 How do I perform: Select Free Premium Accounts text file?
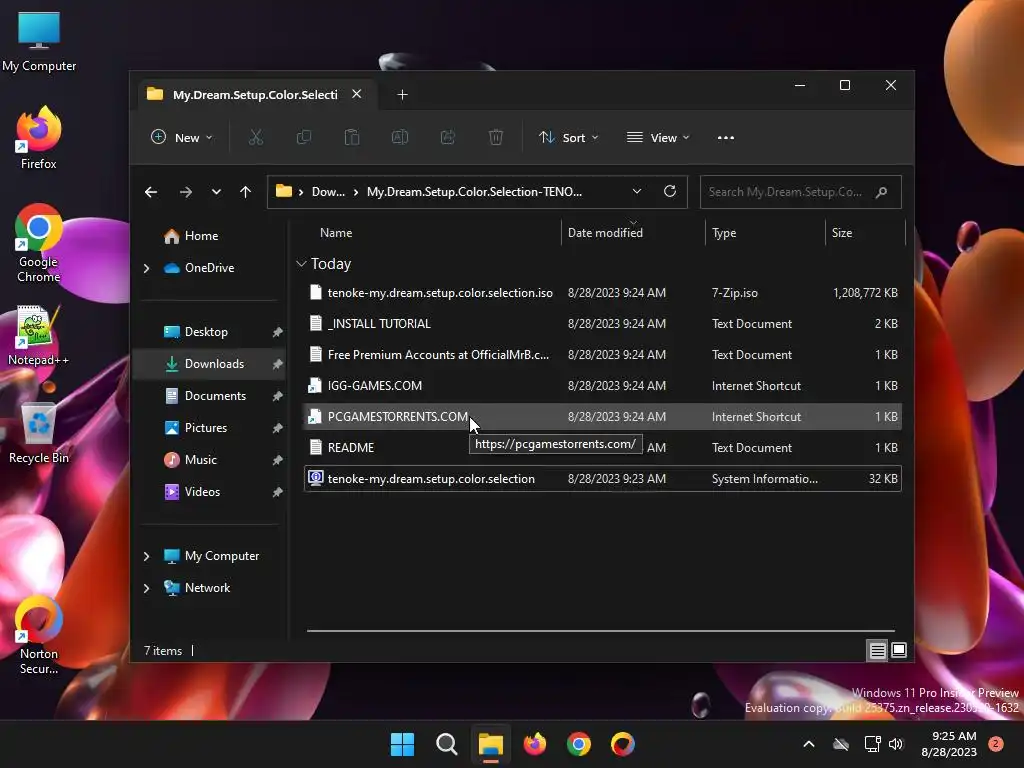click(603, 355)
